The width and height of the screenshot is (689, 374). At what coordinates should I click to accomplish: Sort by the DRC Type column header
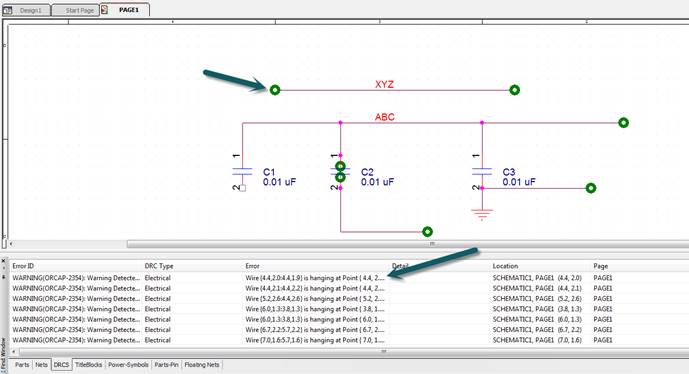[x=159, y=266]
